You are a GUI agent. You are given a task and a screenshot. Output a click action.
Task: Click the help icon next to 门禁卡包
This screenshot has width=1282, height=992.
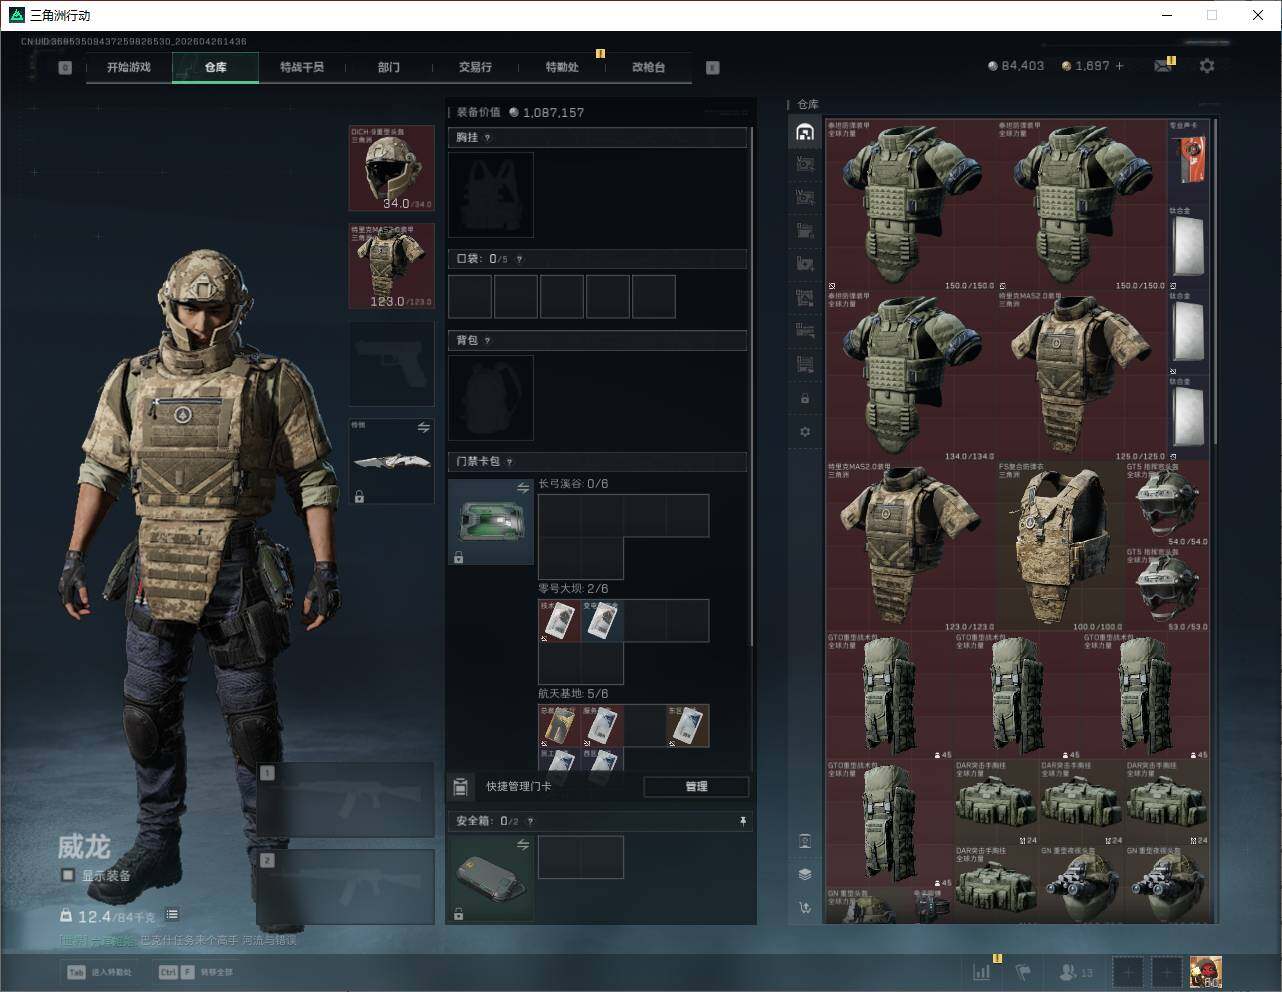pos(509,462)
